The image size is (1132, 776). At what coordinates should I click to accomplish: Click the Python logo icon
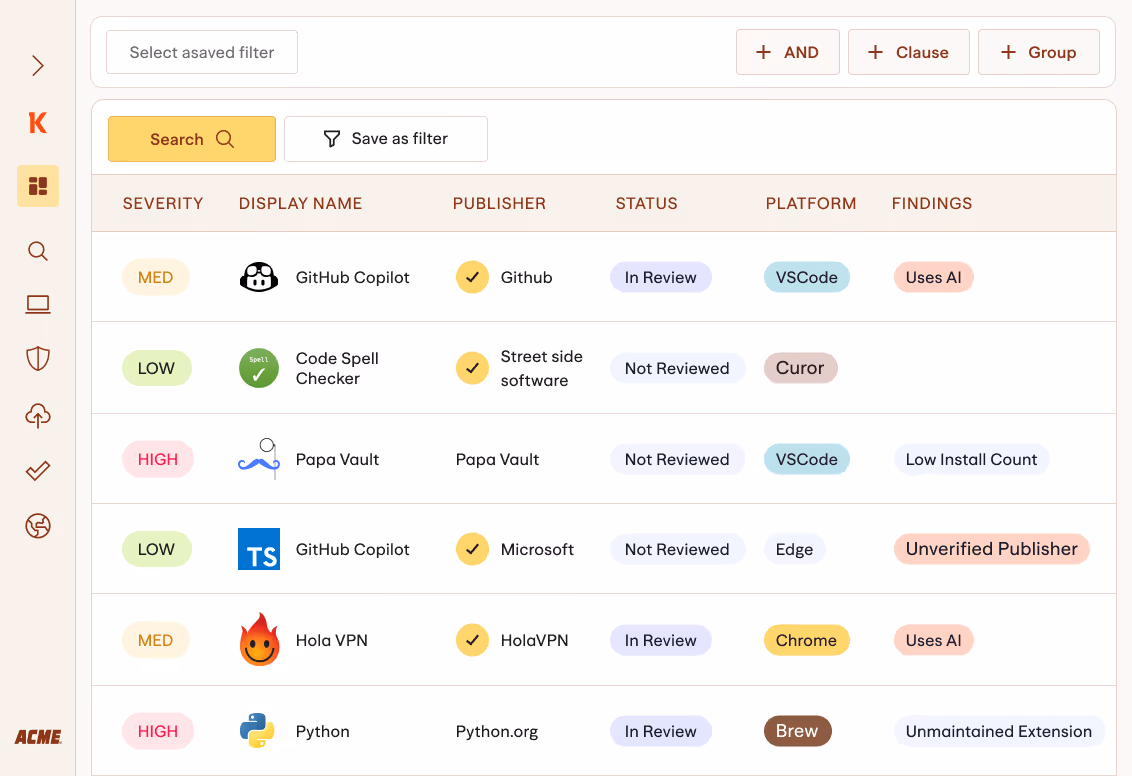[x=258, y=731]
